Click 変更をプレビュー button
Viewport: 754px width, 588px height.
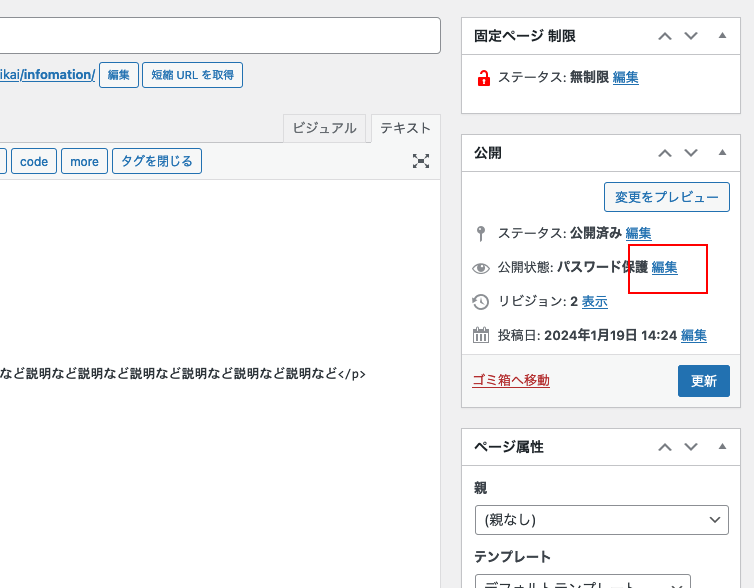pyautogui.click(x=666, y=197)
